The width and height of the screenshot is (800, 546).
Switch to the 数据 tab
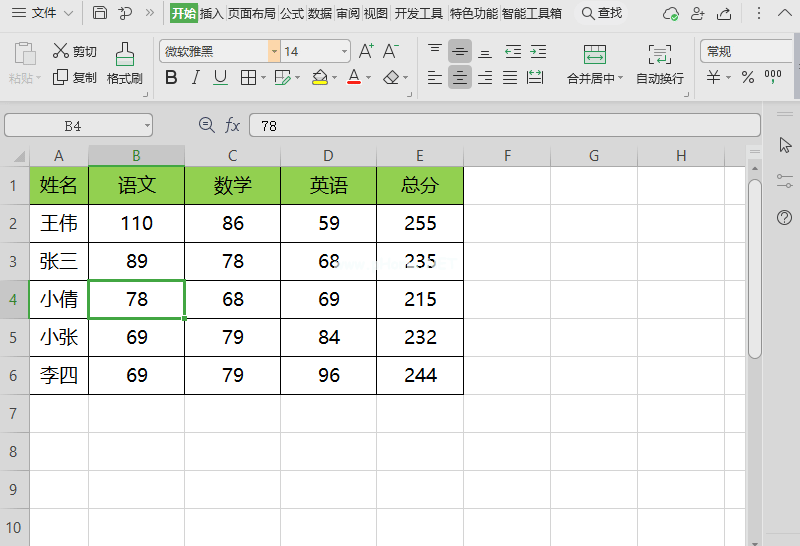pos(320,13)
